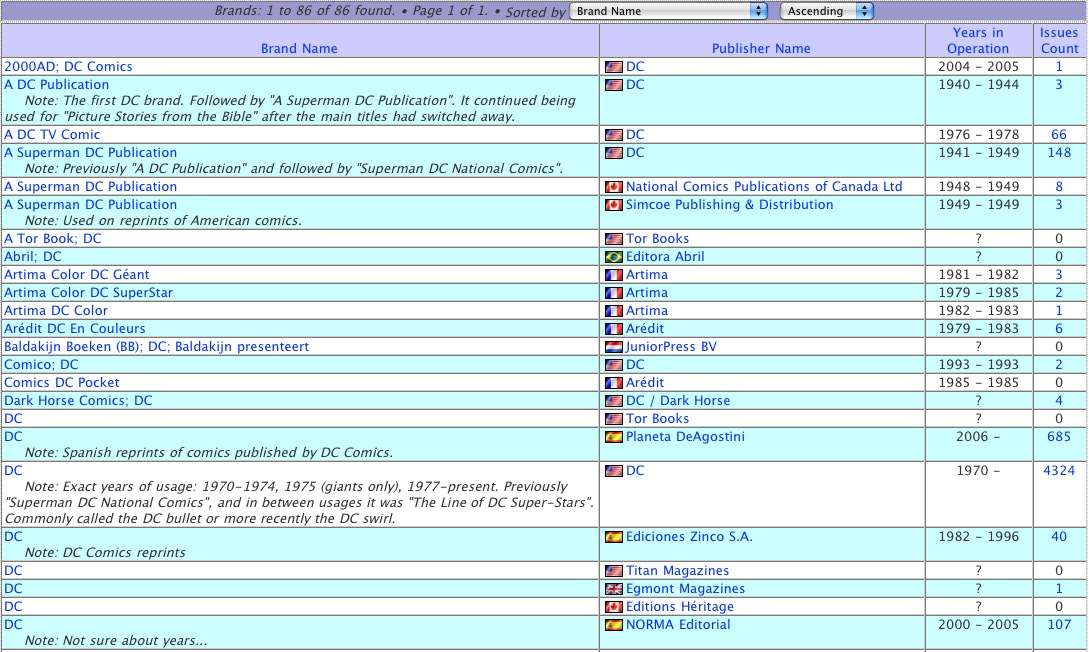This screenshot has width=1089, height=652.
Task: Click the US flag beside DC / Dark Horse
Action: pyautogui.click(x=613, y=401)
